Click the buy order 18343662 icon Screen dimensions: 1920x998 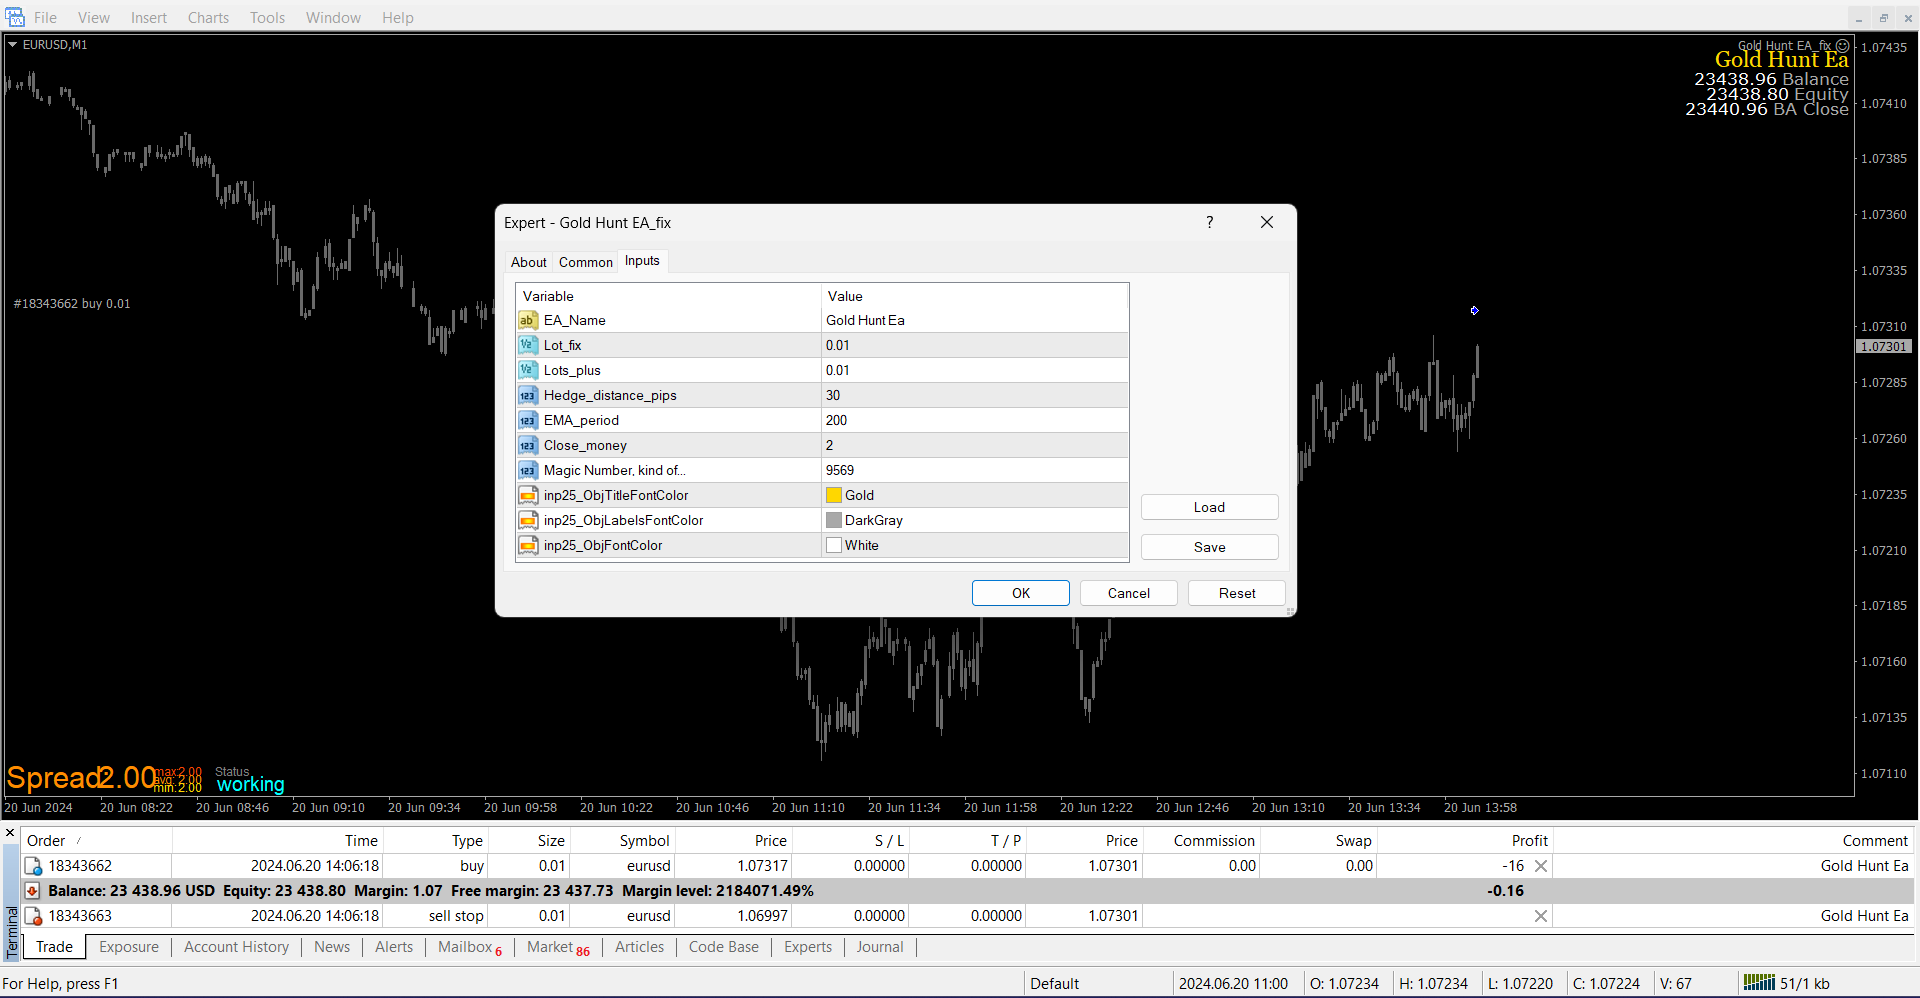[x=33, y=866]
